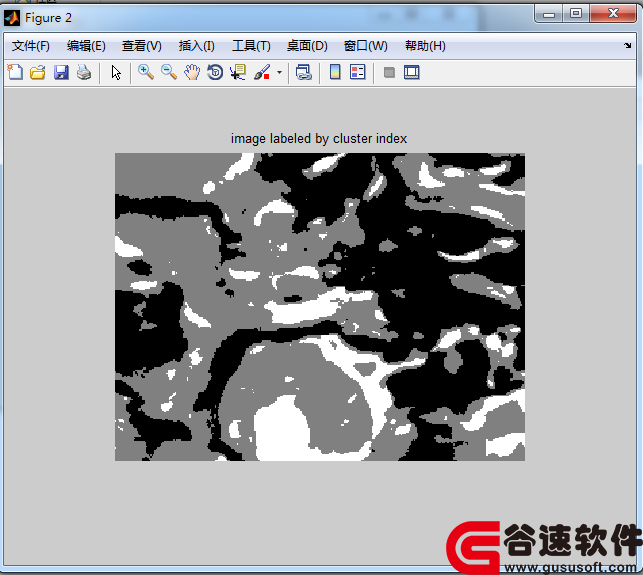Open file using the folder icon
643x575 pixels.
(x=38, y=73)
